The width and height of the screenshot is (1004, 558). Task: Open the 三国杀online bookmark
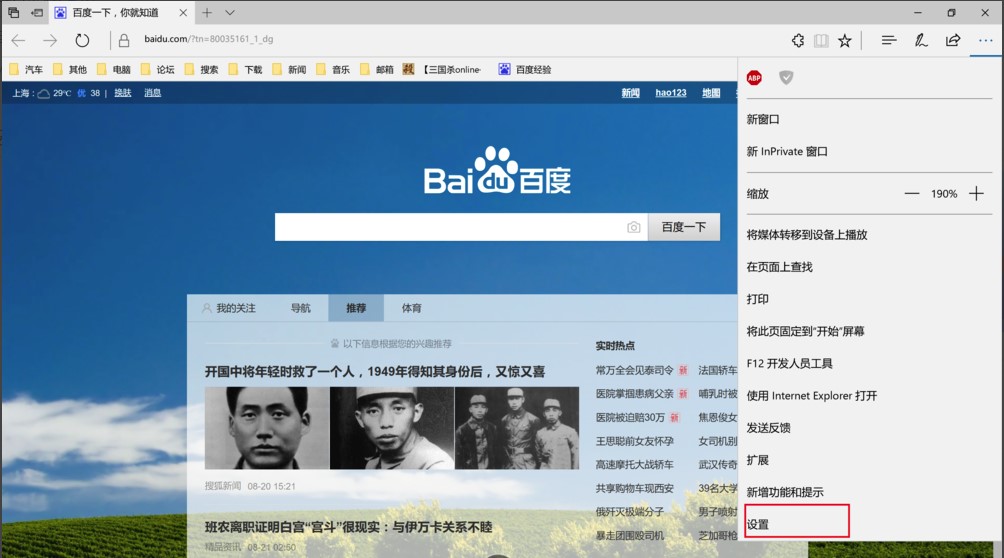coord(442,69)
